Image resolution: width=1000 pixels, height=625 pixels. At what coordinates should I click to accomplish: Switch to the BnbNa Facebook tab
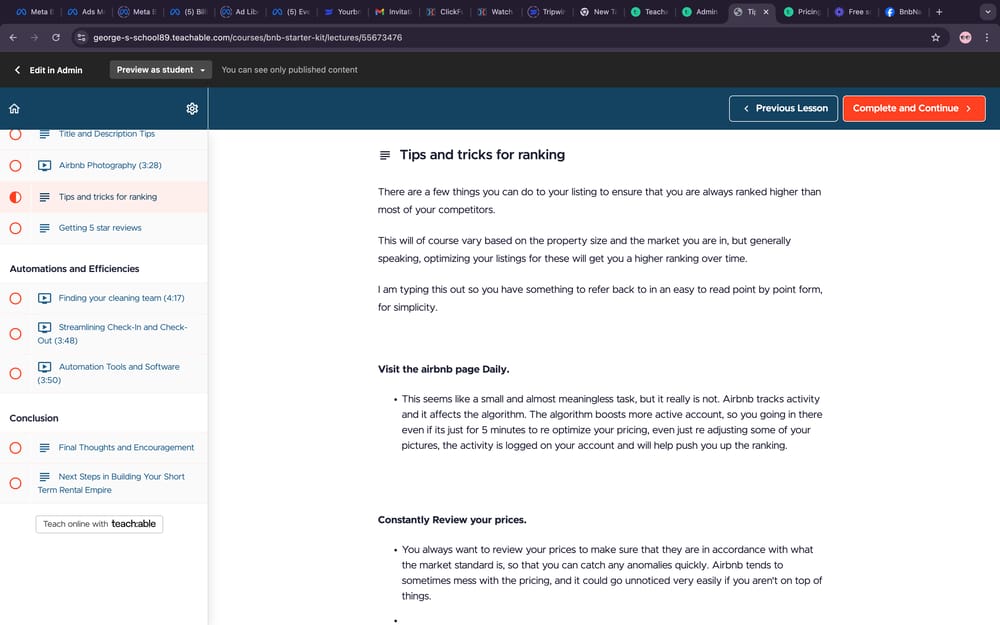coord(904,11)
